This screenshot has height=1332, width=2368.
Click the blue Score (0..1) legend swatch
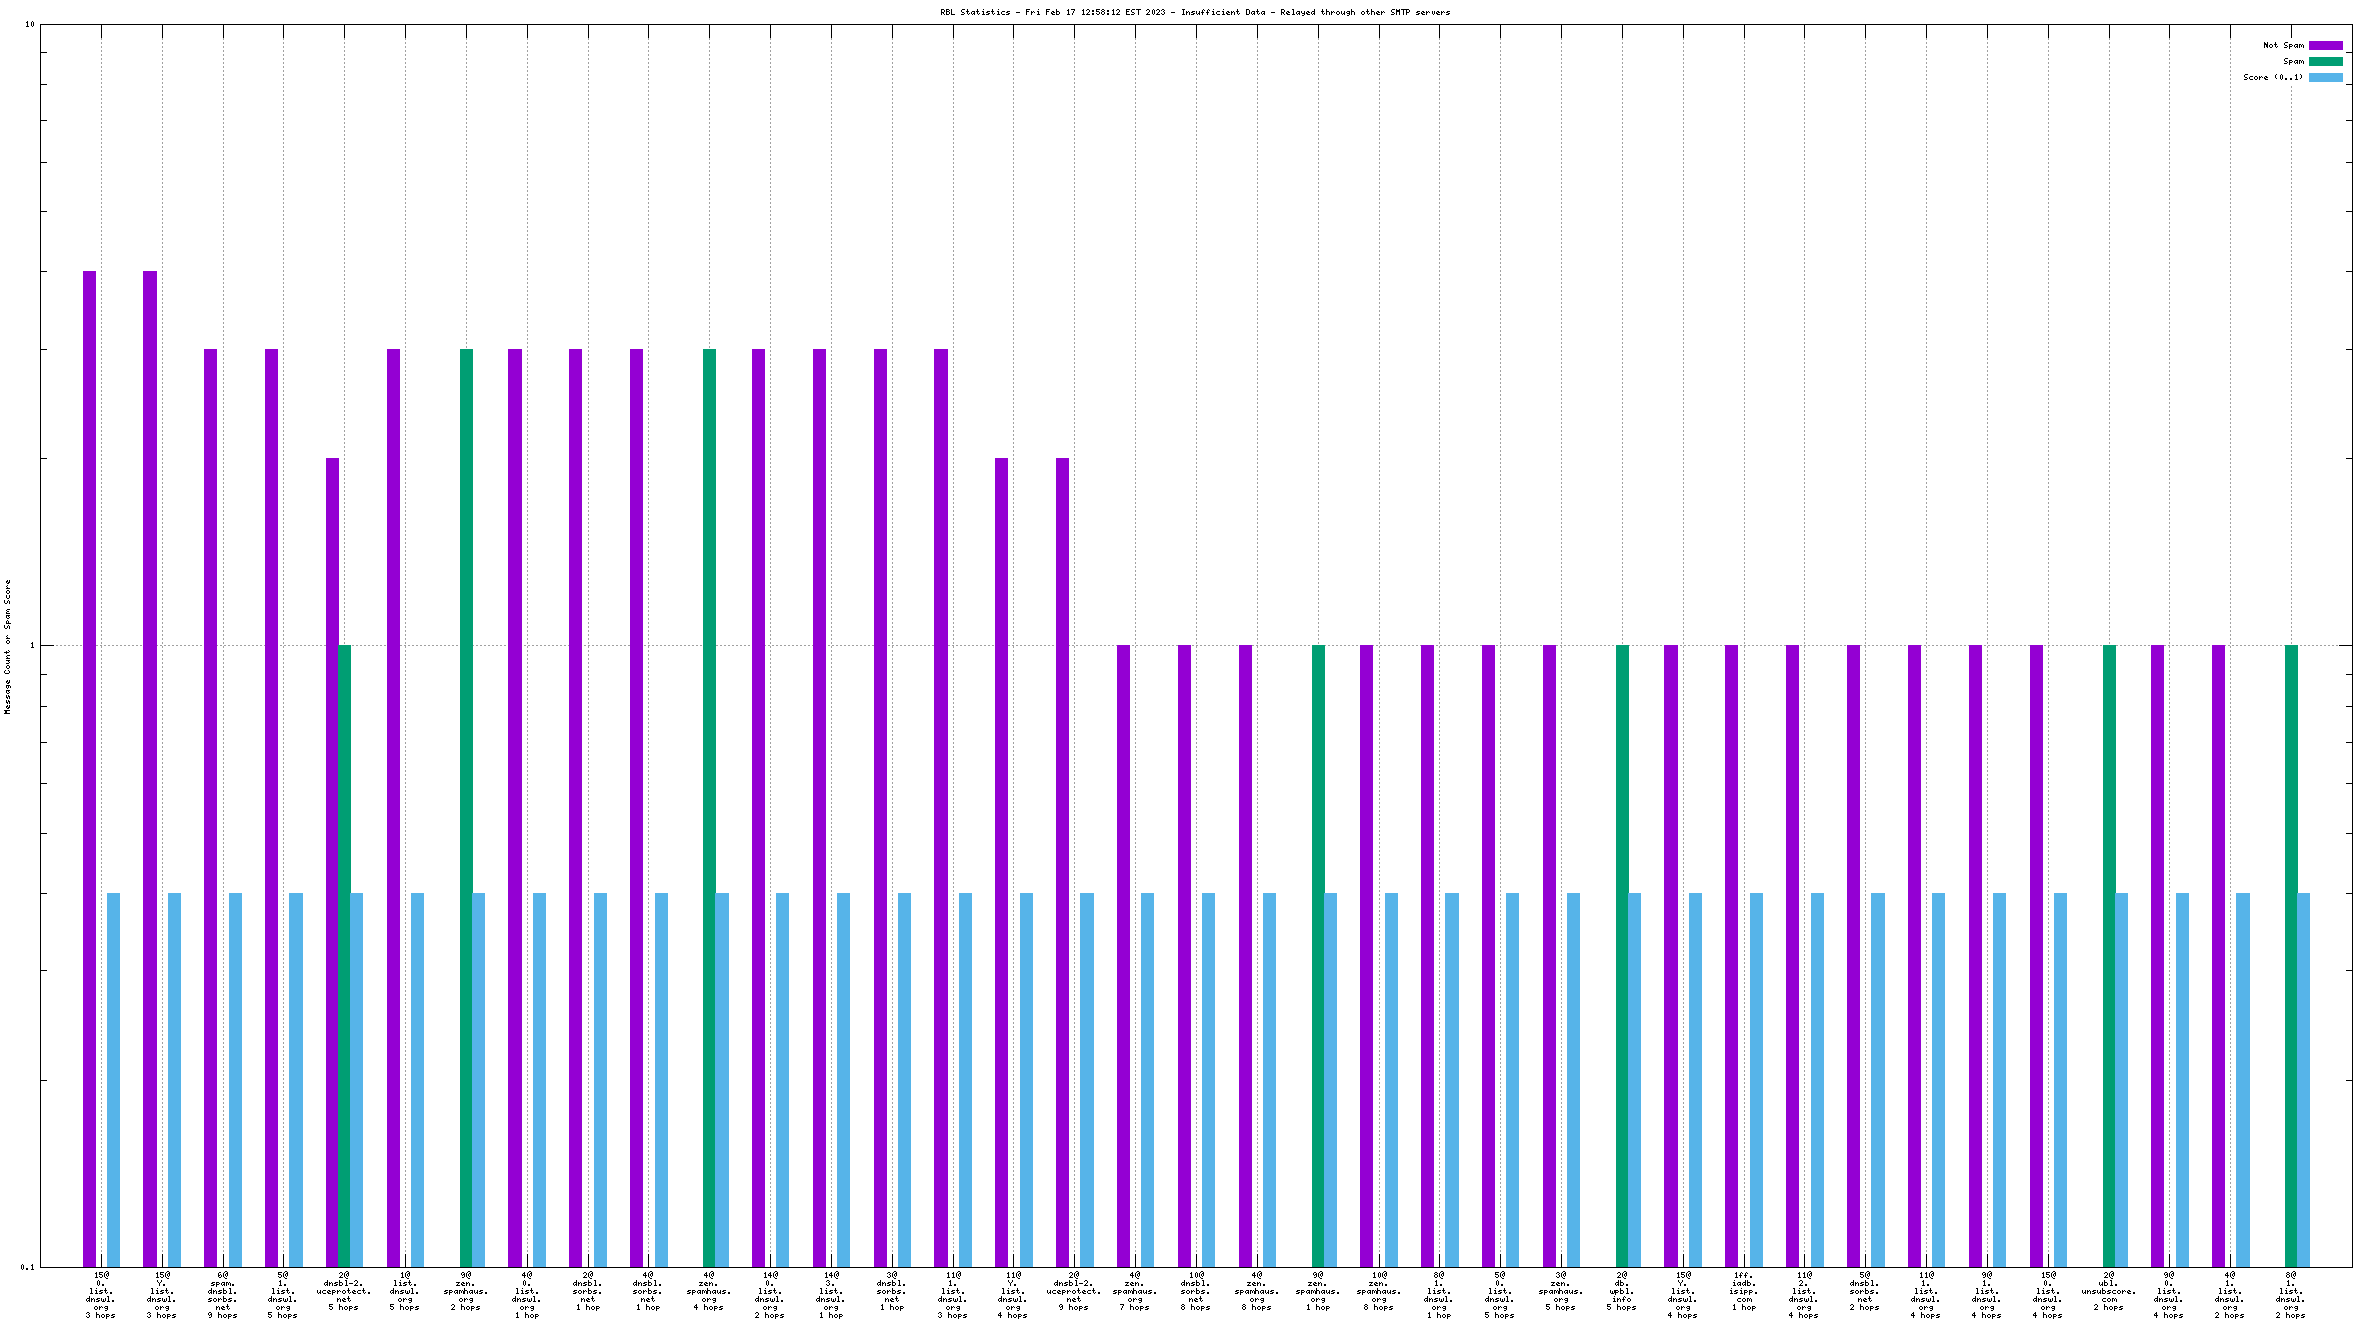2325,77
